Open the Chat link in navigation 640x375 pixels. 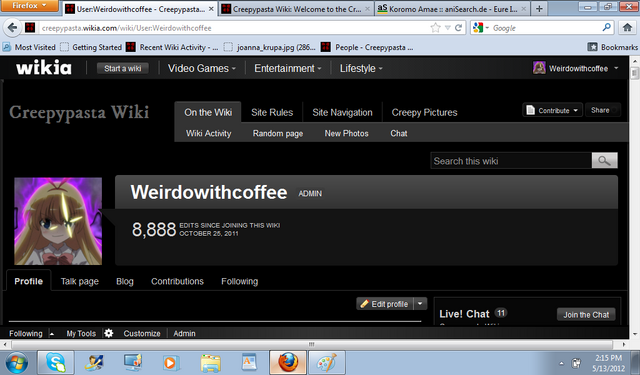[x=399, y=133]
